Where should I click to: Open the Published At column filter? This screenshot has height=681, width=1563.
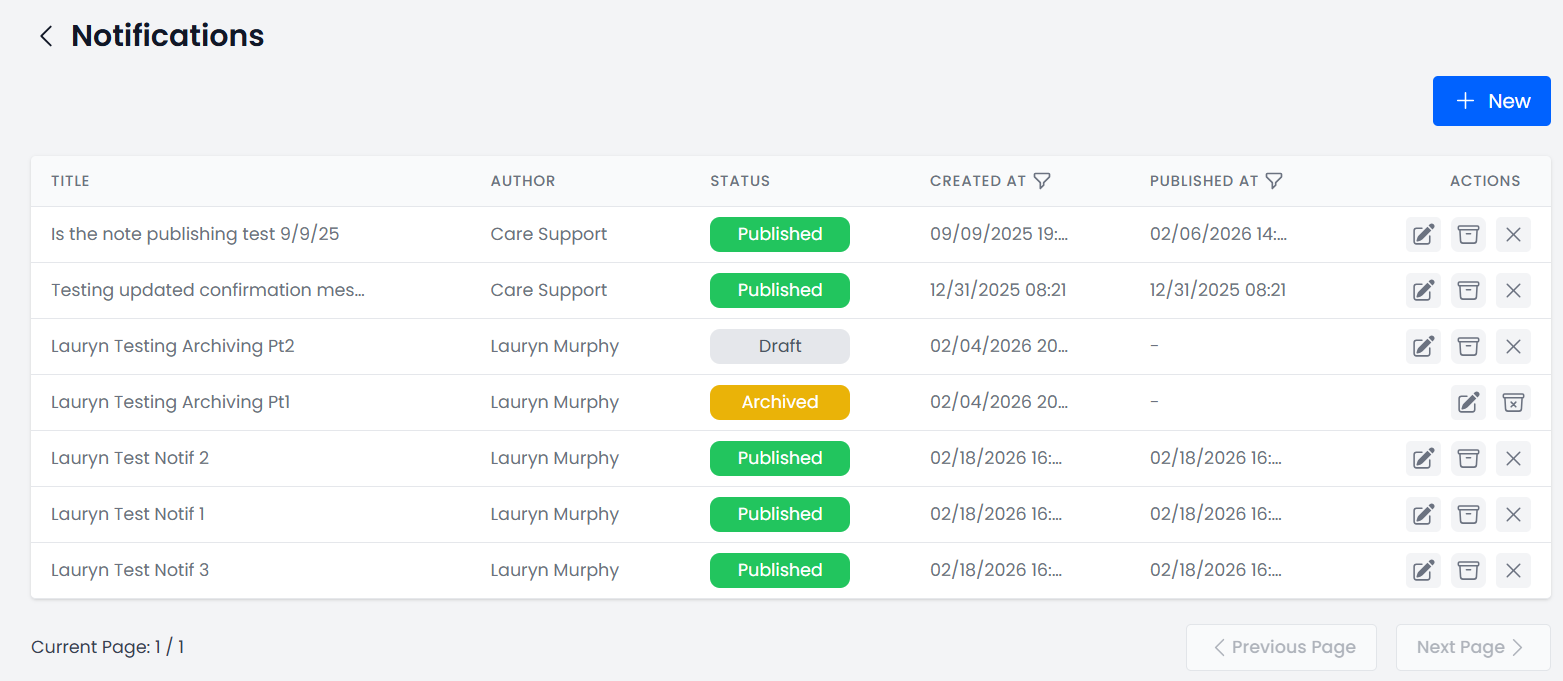click(x=1274, y=181)
